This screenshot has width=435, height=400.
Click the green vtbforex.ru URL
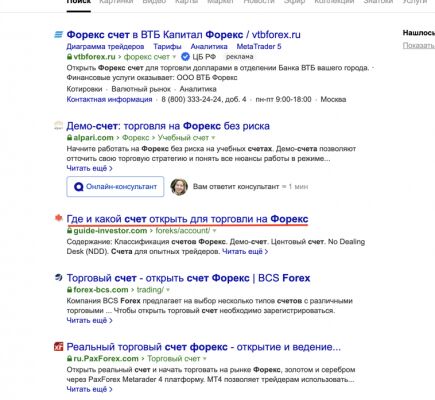point(94,57)
